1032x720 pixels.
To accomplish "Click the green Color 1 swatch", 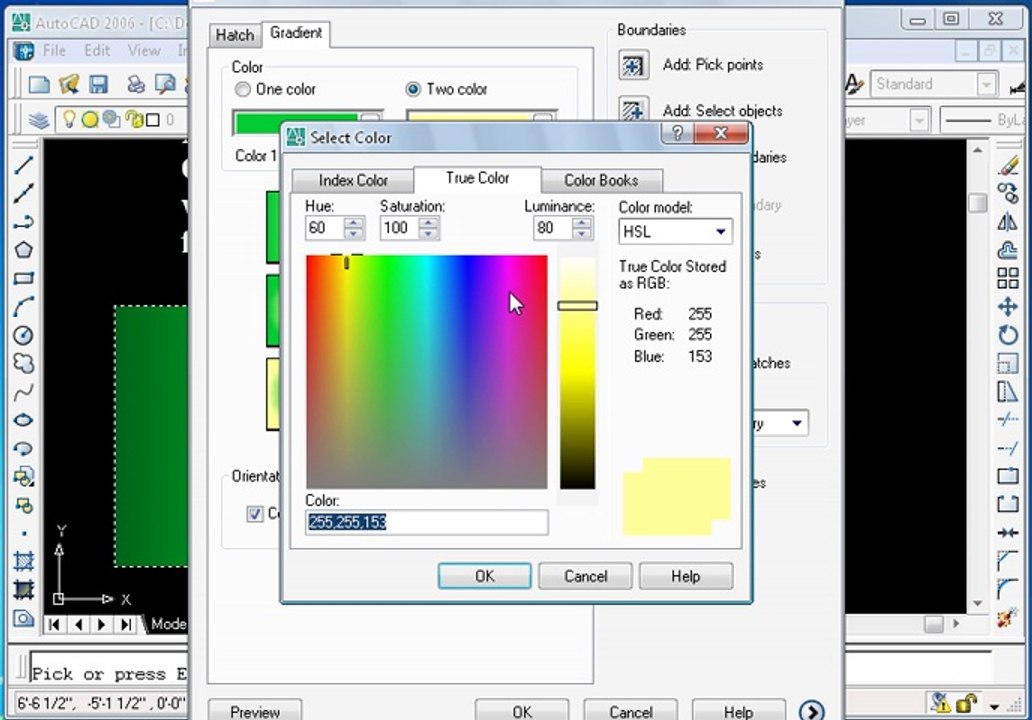I will point(299,122).
